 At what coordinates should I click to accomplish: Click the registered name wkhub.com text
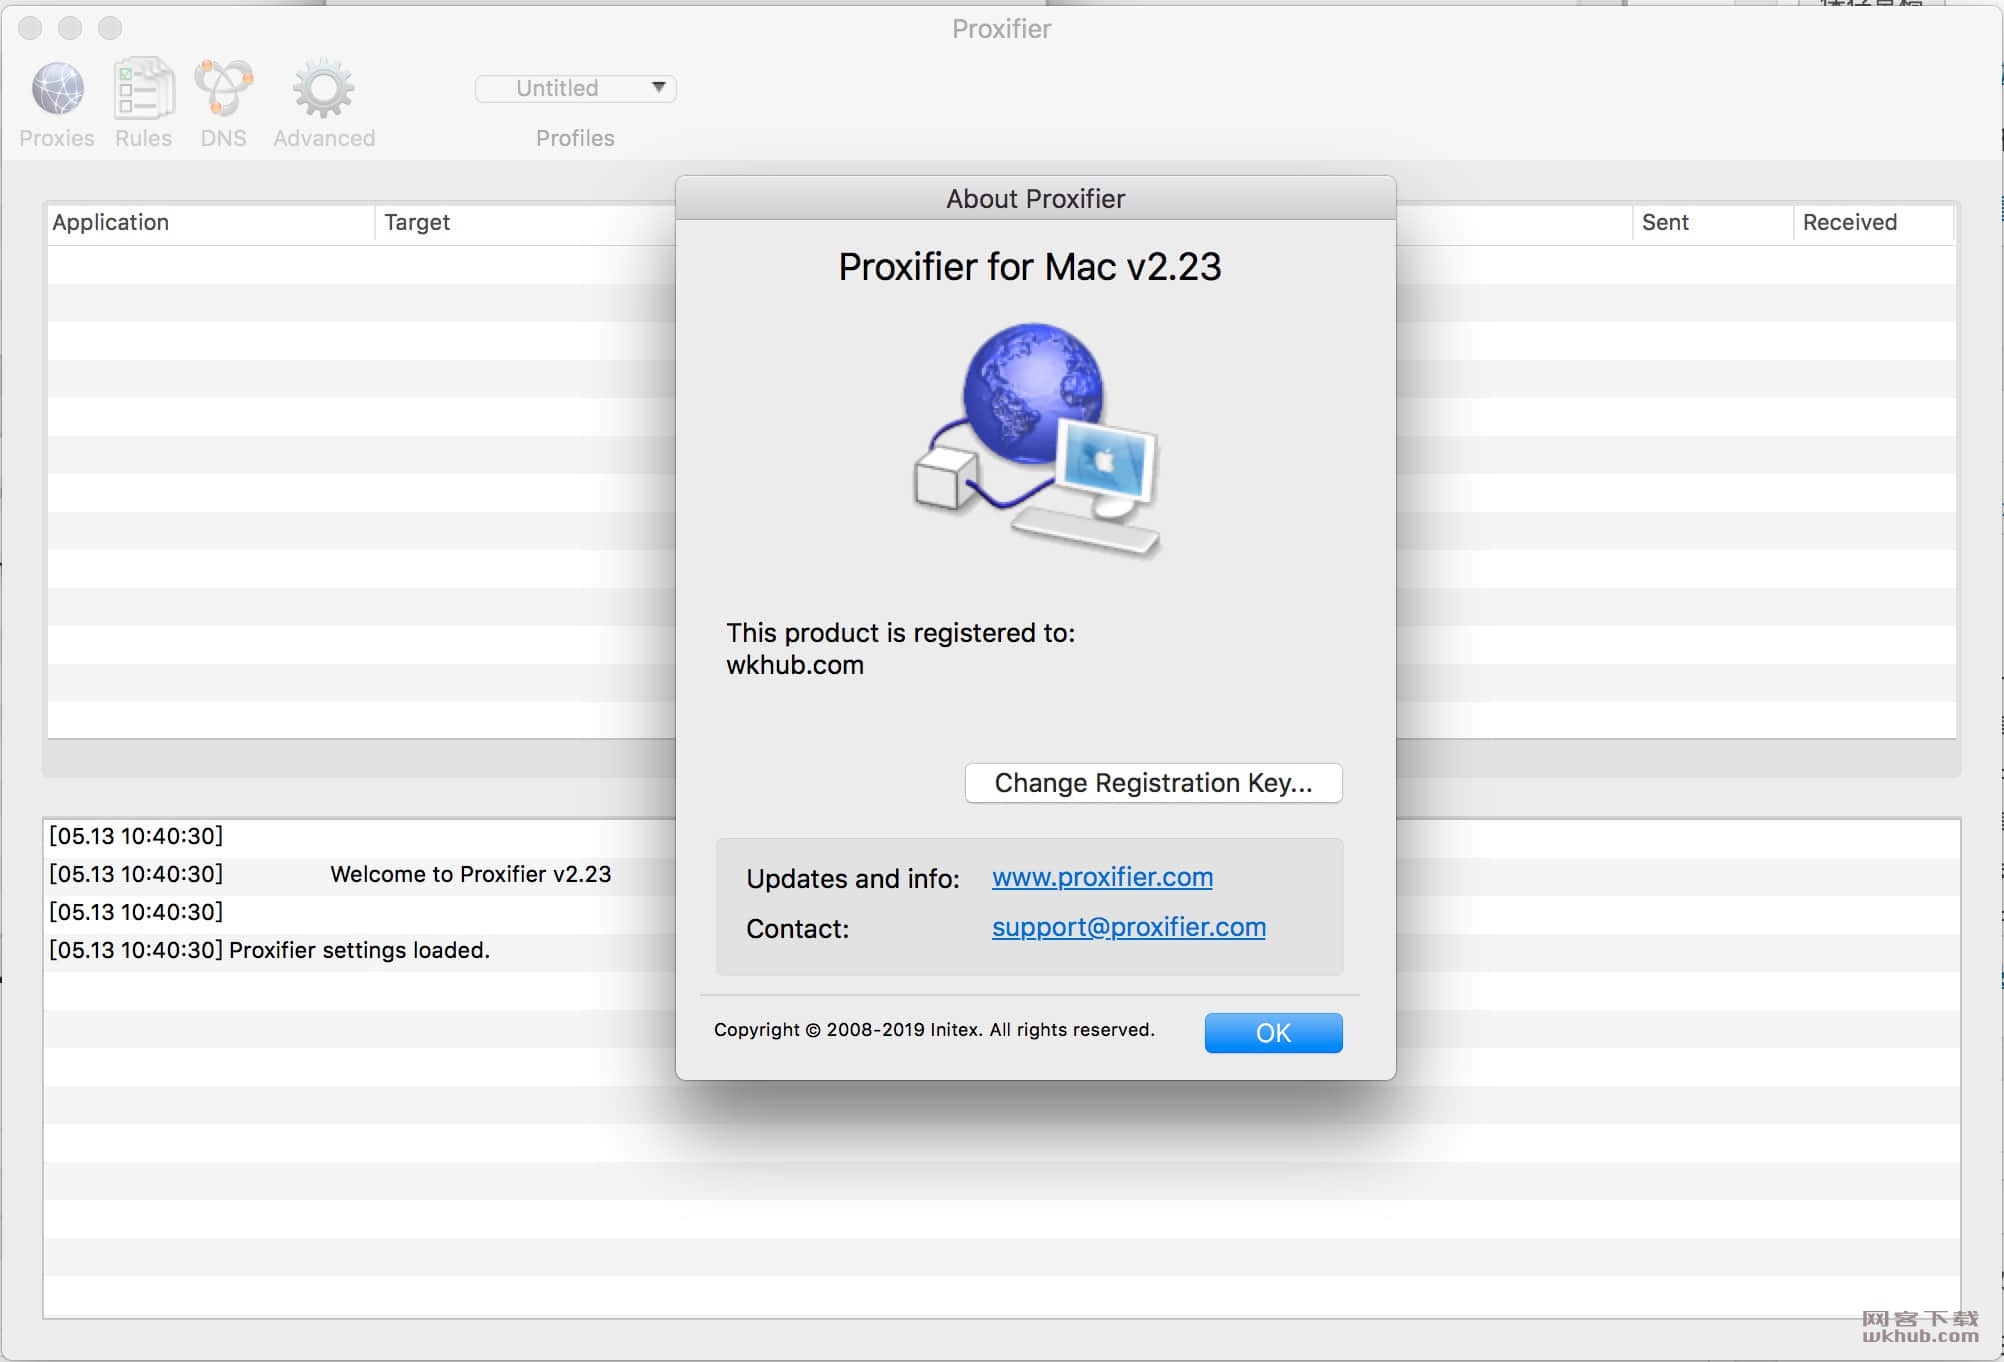pyautogui.click(x=794, y=665)
